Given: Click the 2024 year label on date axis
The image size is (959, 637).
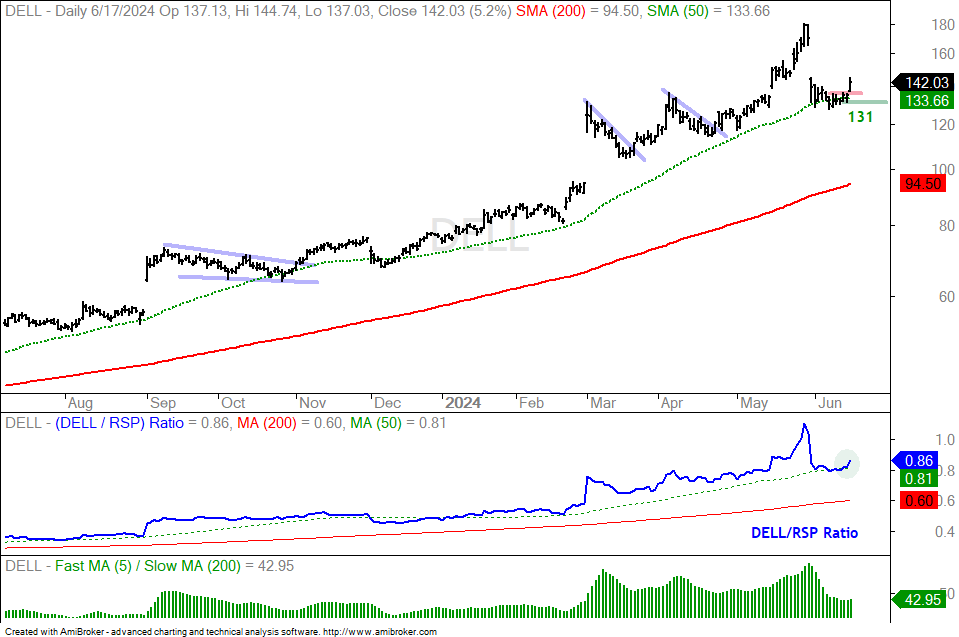Looking at the screenshot, I should pos(462,403).
